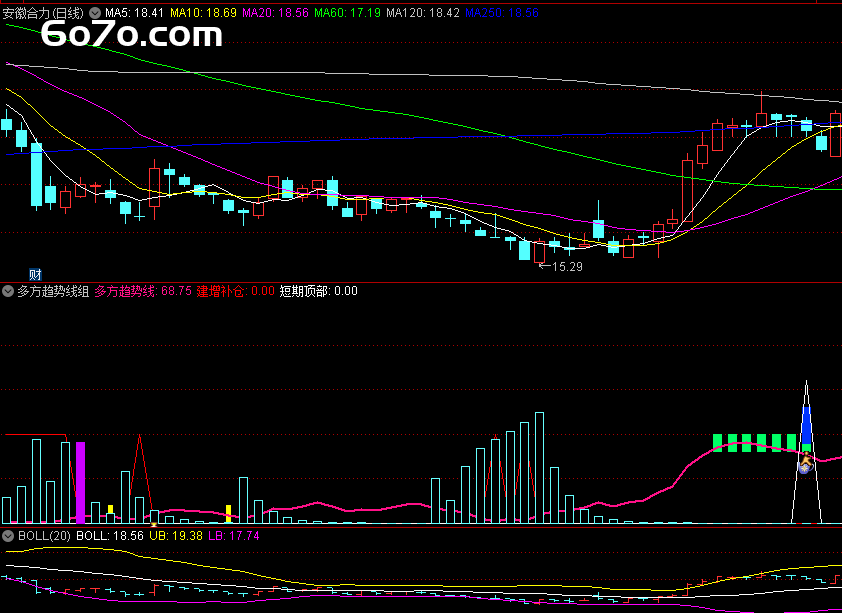842x613 pixels.
Task: Open the BOLL(20) indicator dropdown arrow
Action: tap(8, 536)
